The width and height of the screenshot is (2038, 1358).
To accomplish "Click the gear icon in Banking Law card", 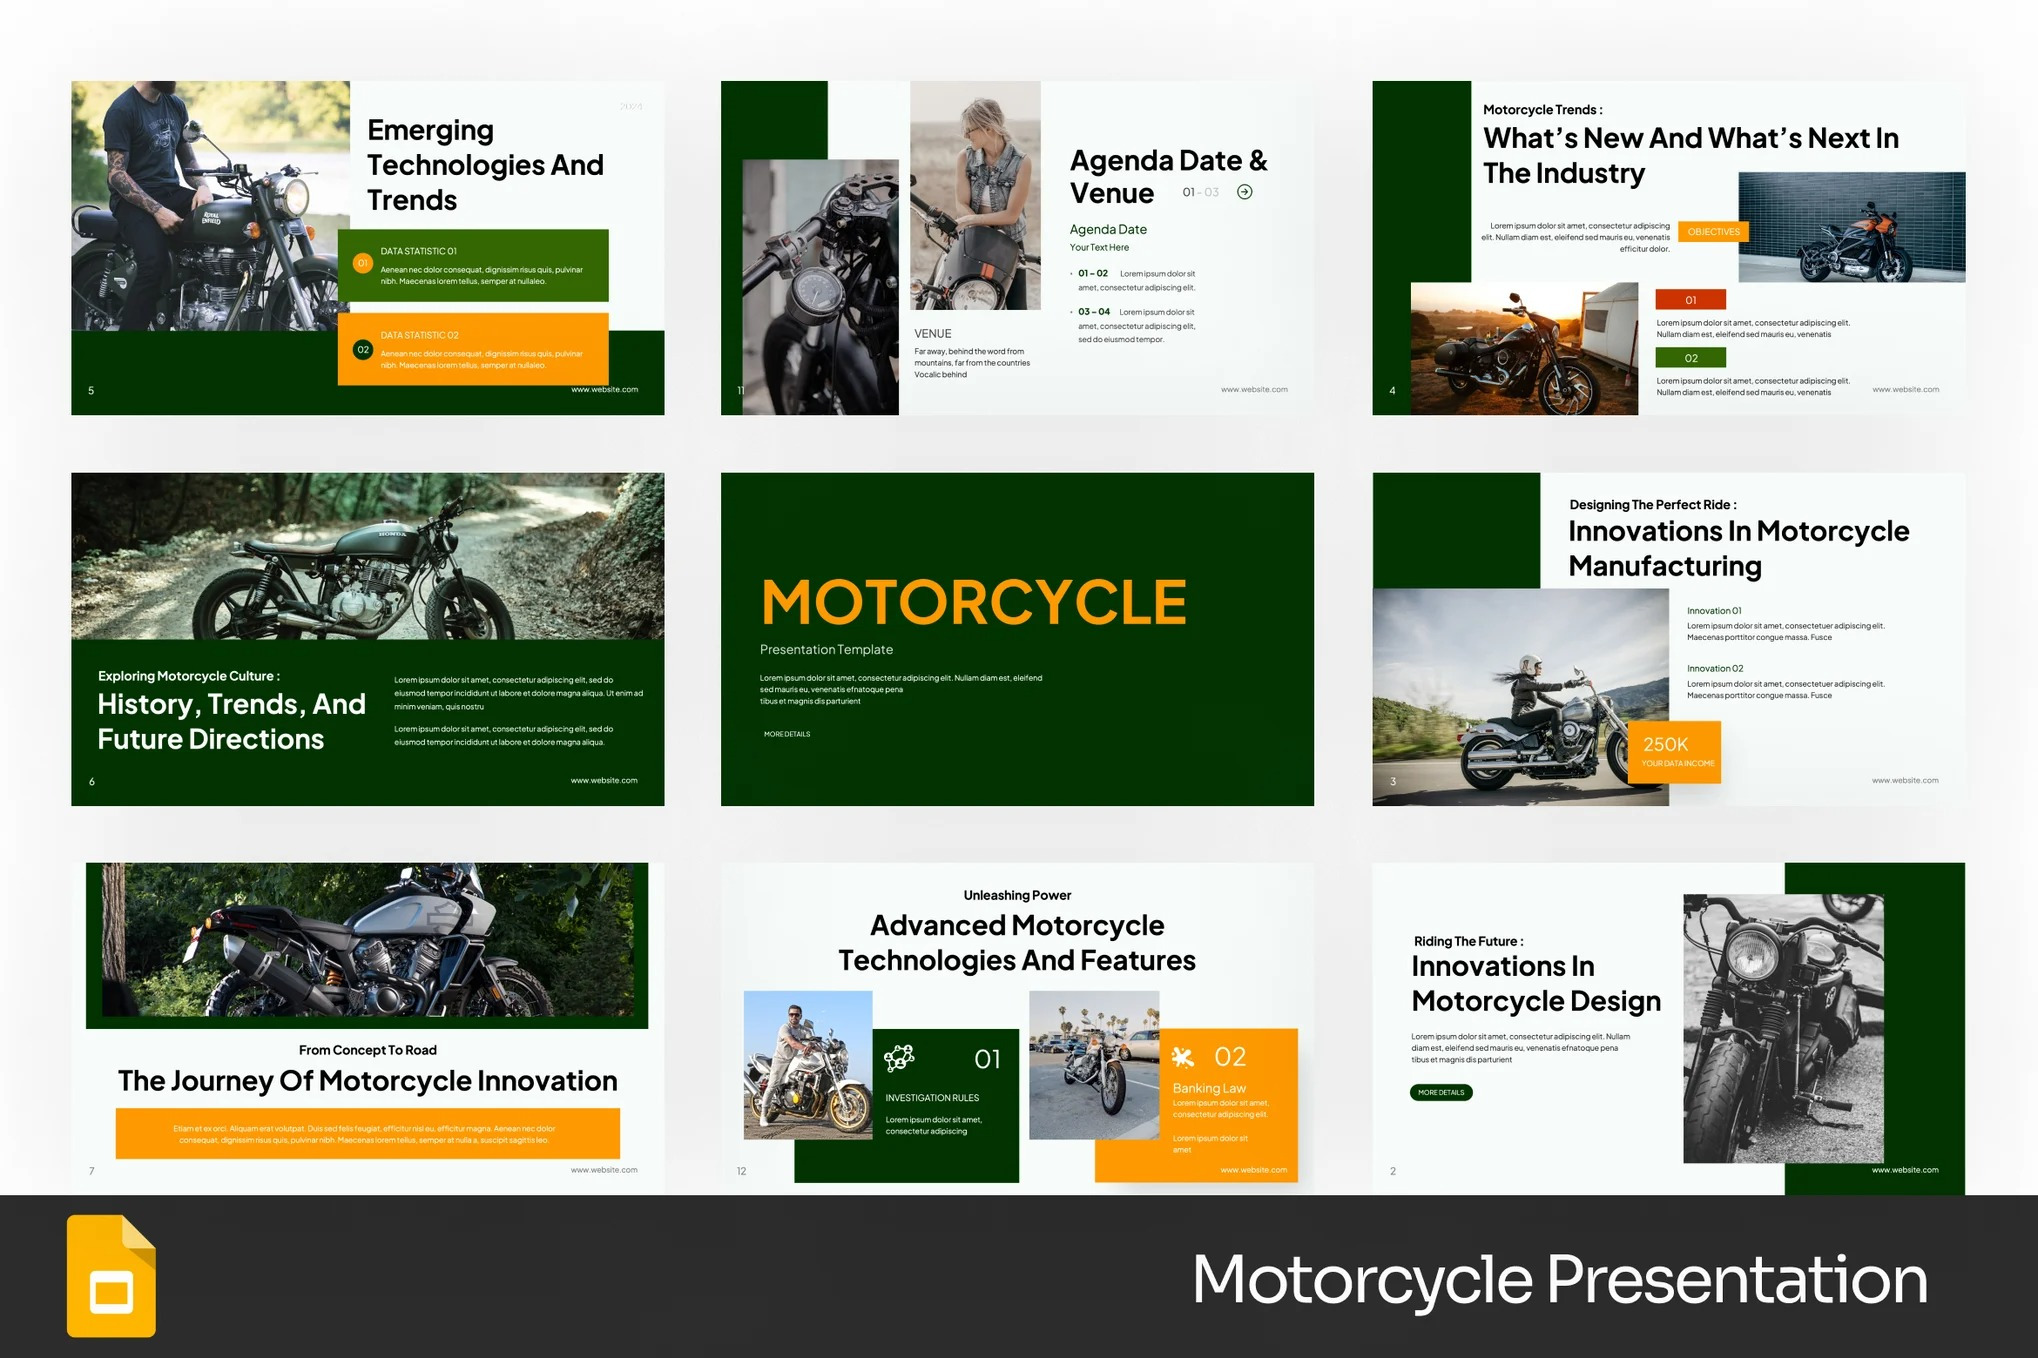I will [1183, 1057].
